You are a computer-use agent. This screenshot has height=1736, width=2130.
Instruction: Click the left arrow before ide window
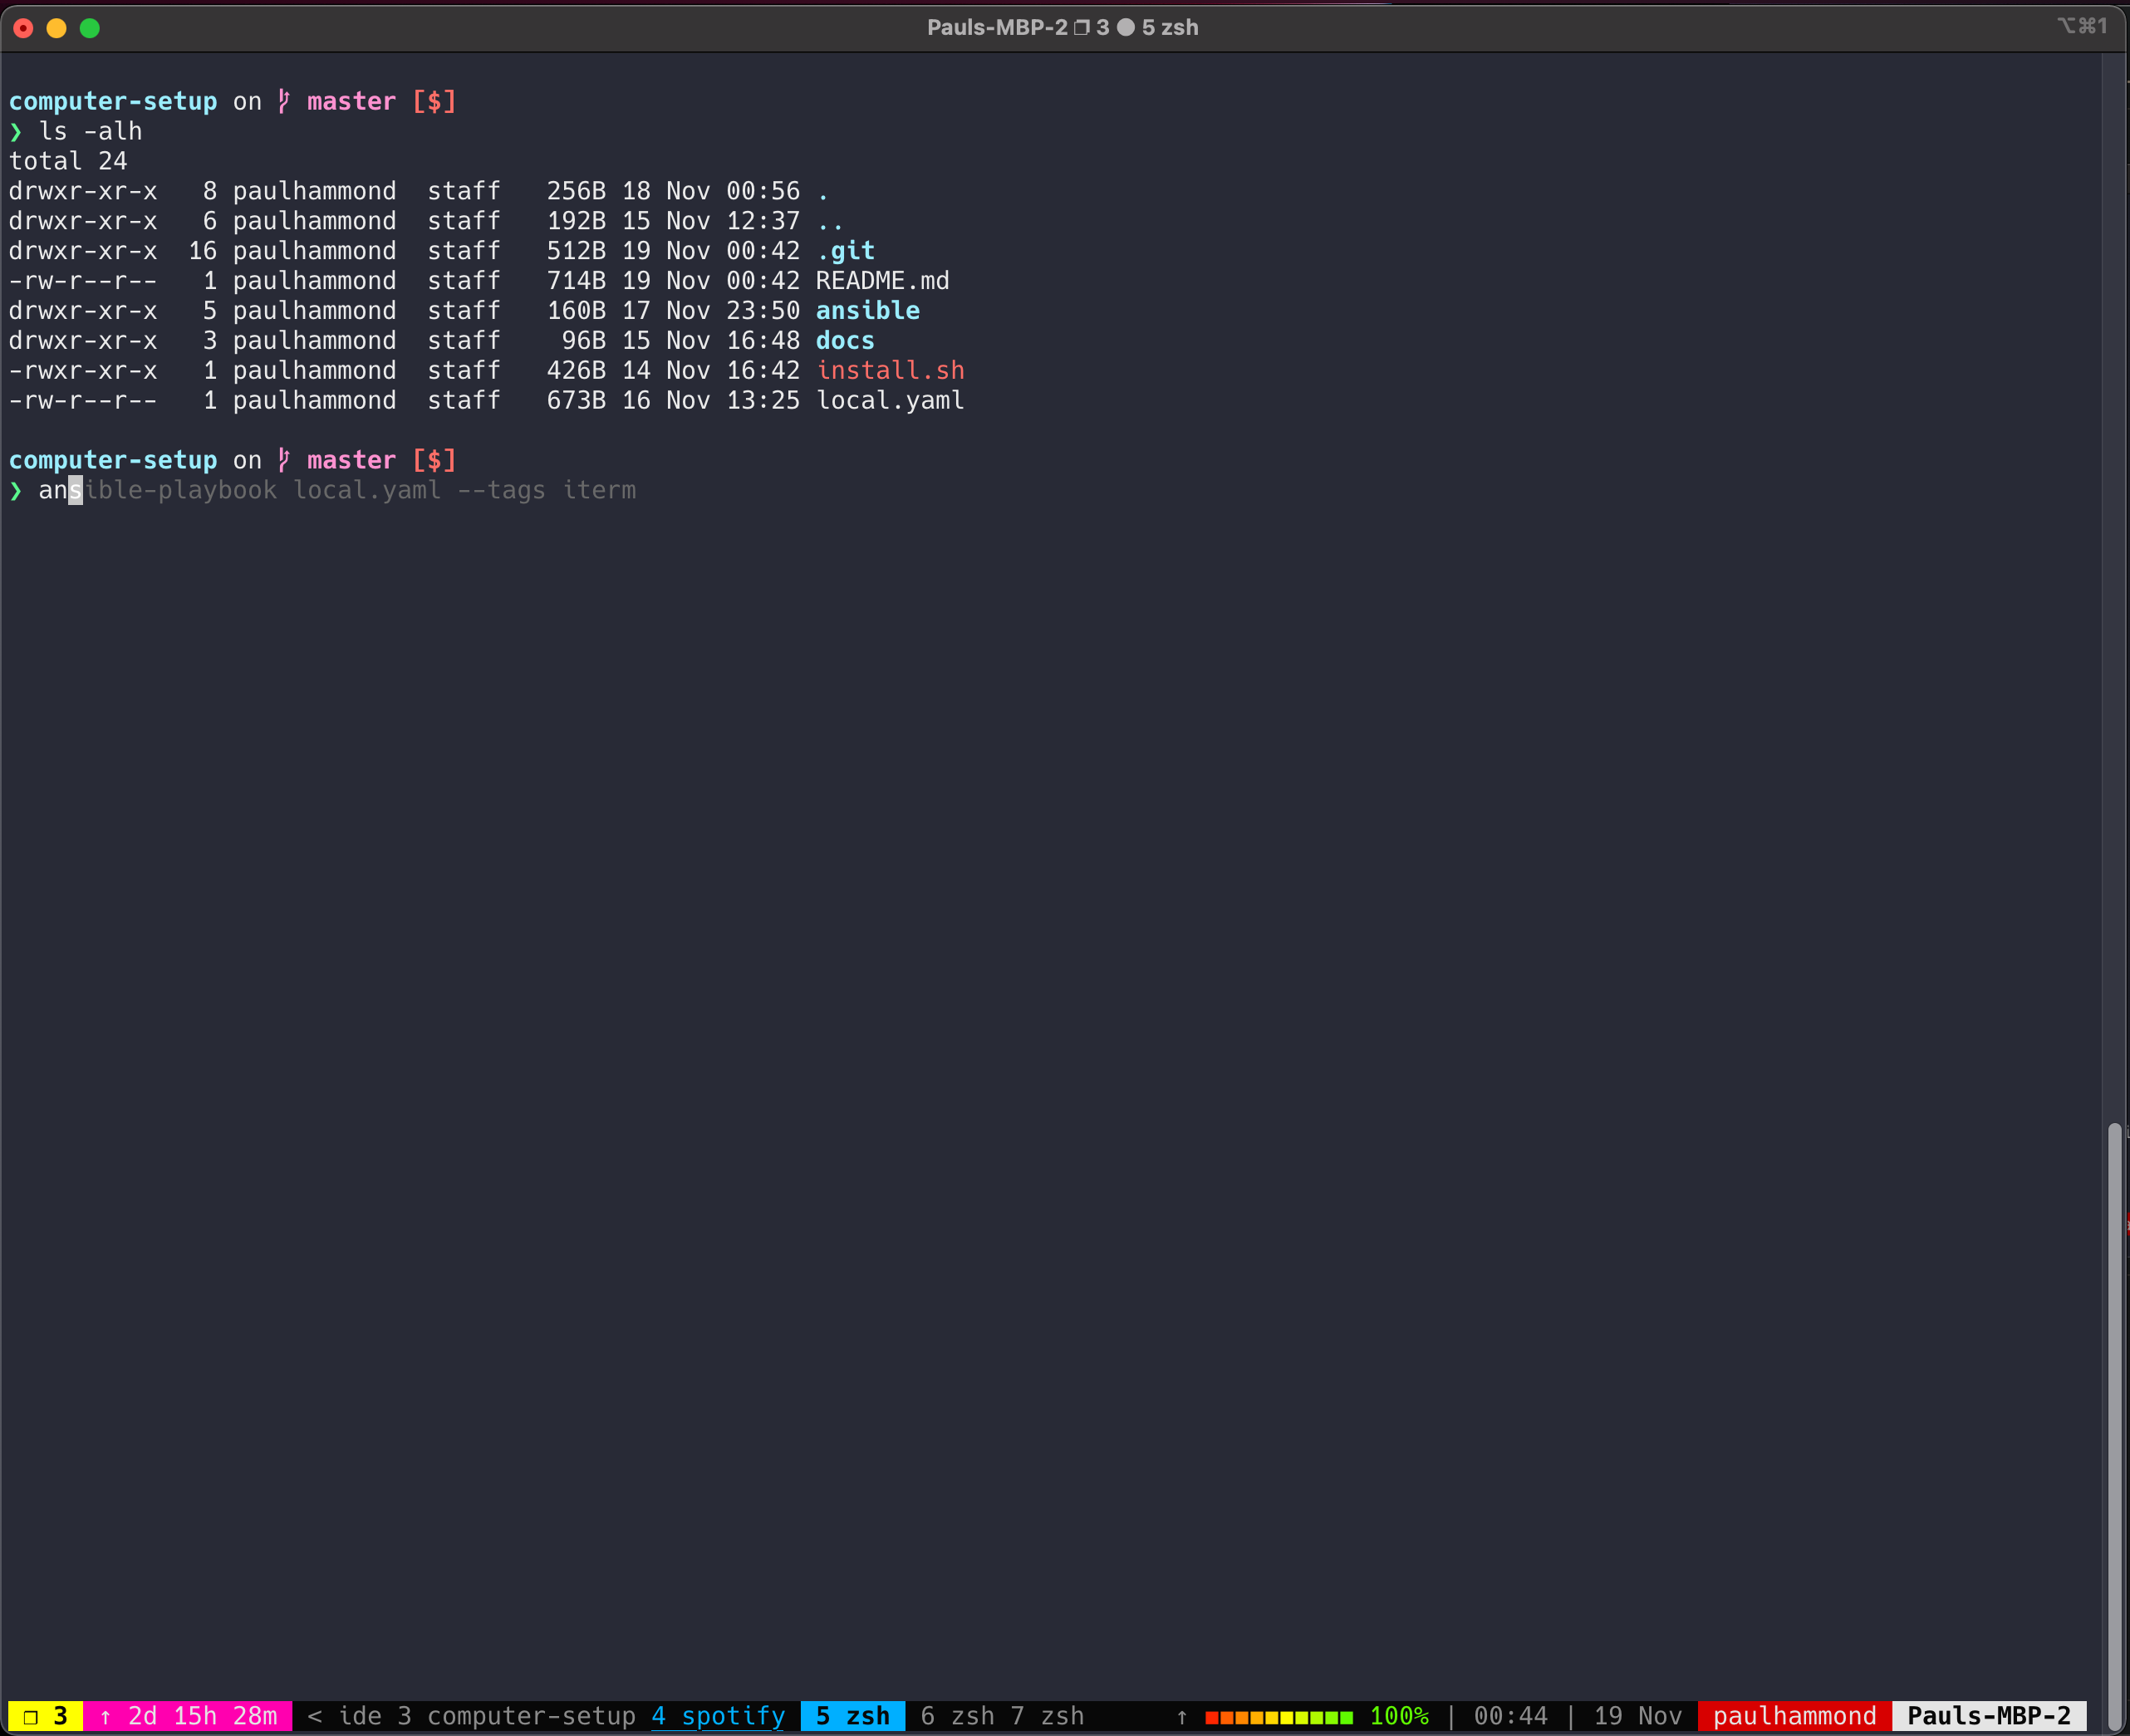click(314, 1716)
